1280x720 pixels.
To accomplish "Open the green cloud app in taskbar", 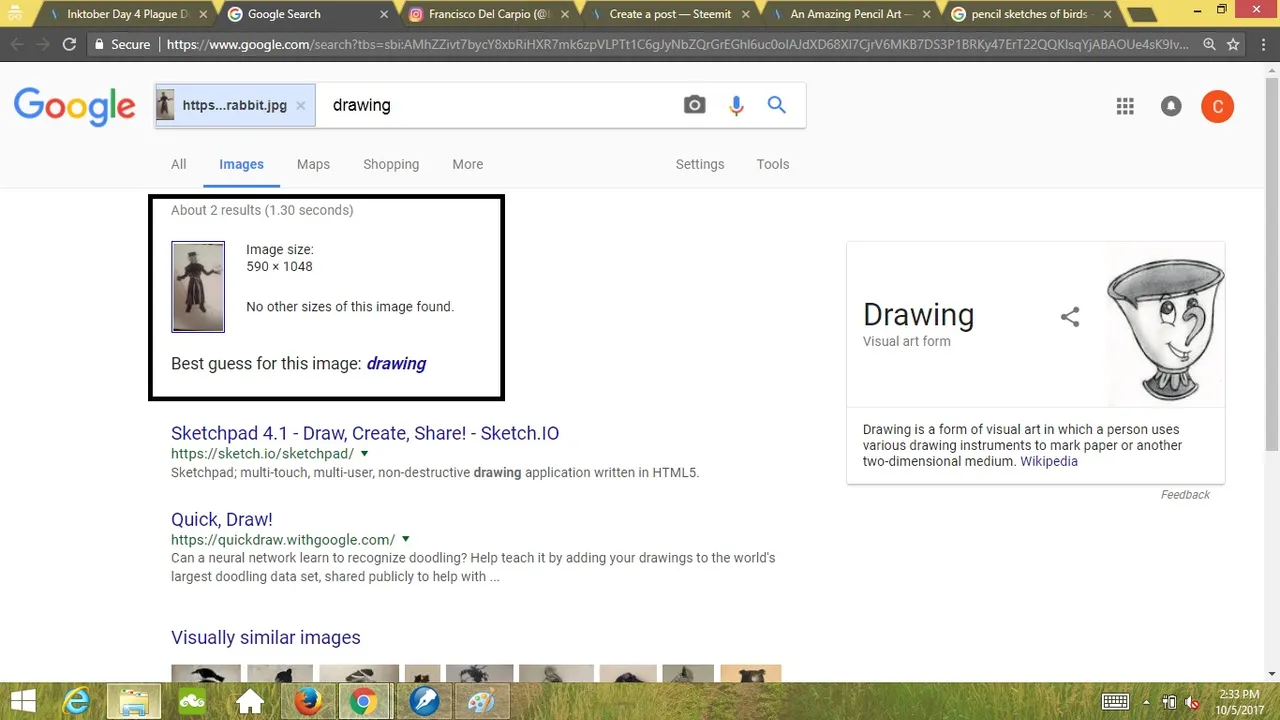I will pyautogui.click(x=192, y=701).
